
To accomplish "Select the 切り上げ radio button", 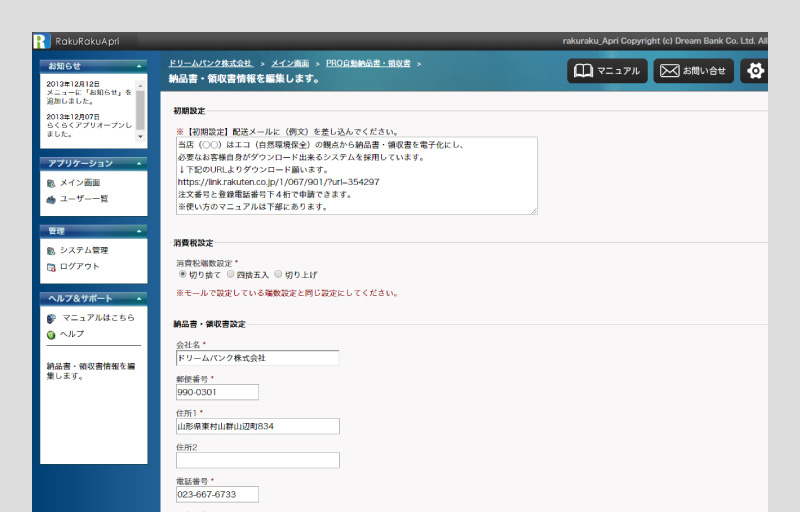I will (x=278, y=274).
